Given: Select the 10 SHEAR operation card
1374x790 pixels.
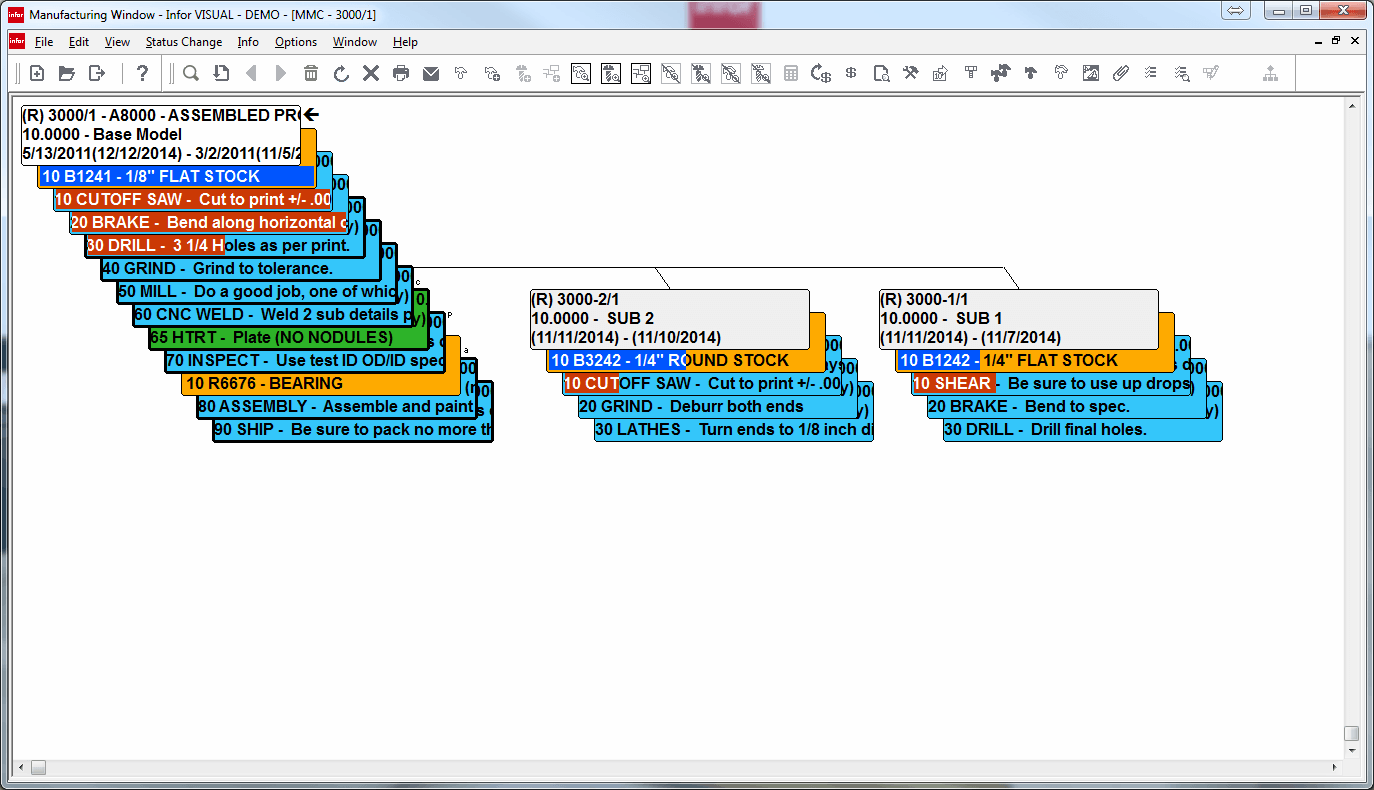Looking at the screenshot, I should [952, 383].
